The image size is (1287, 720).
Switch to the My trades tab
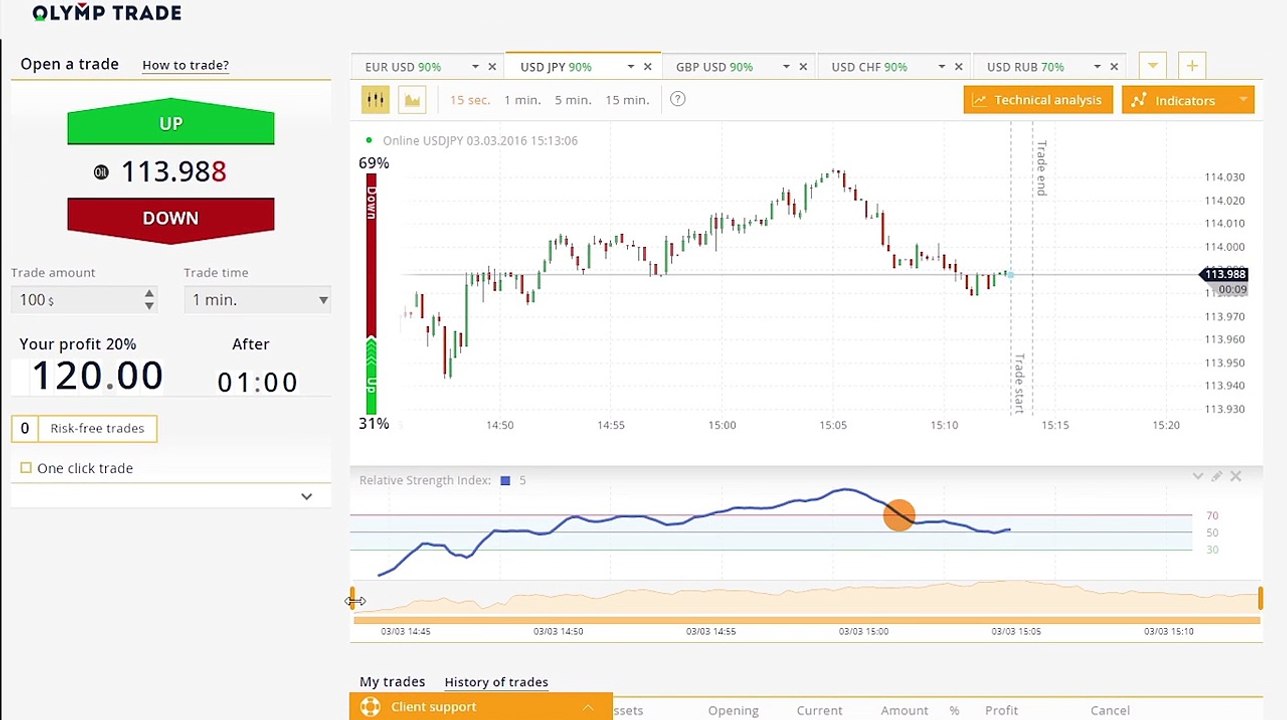(x=392, y=682)
